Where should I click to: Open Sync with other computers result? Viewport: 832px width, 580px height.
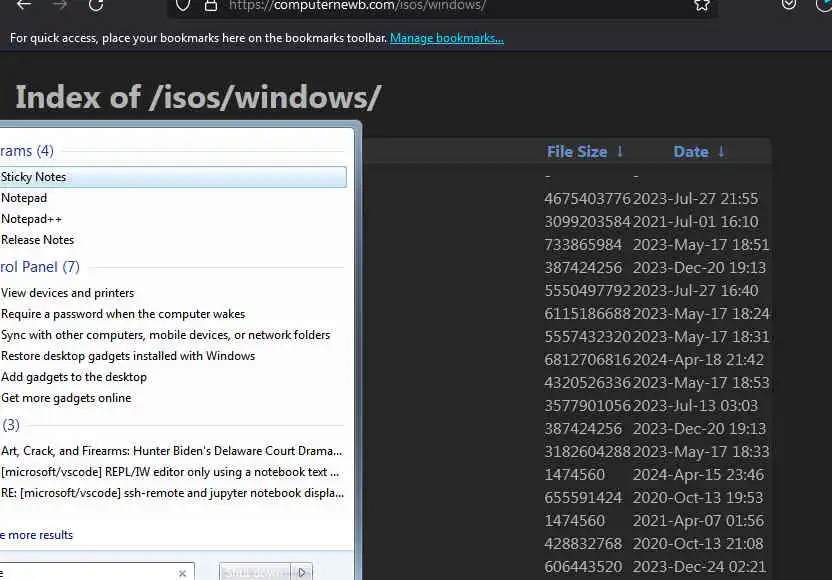166,335
